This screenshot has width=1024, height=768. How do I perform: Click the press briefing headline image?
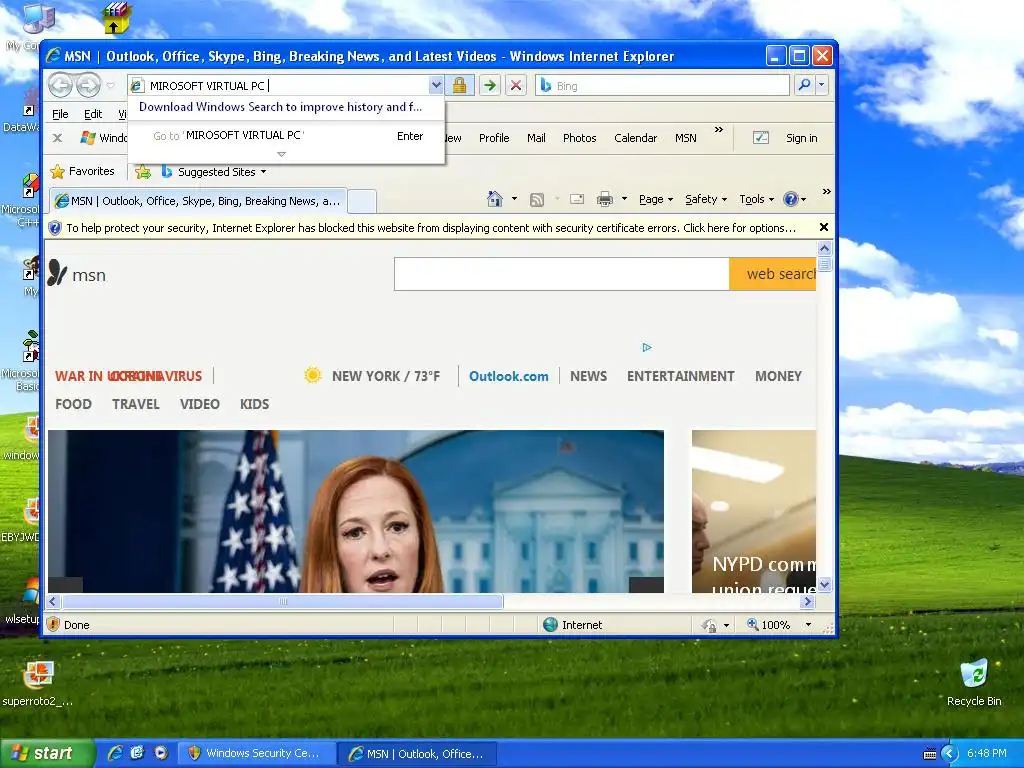click(356, 511)
